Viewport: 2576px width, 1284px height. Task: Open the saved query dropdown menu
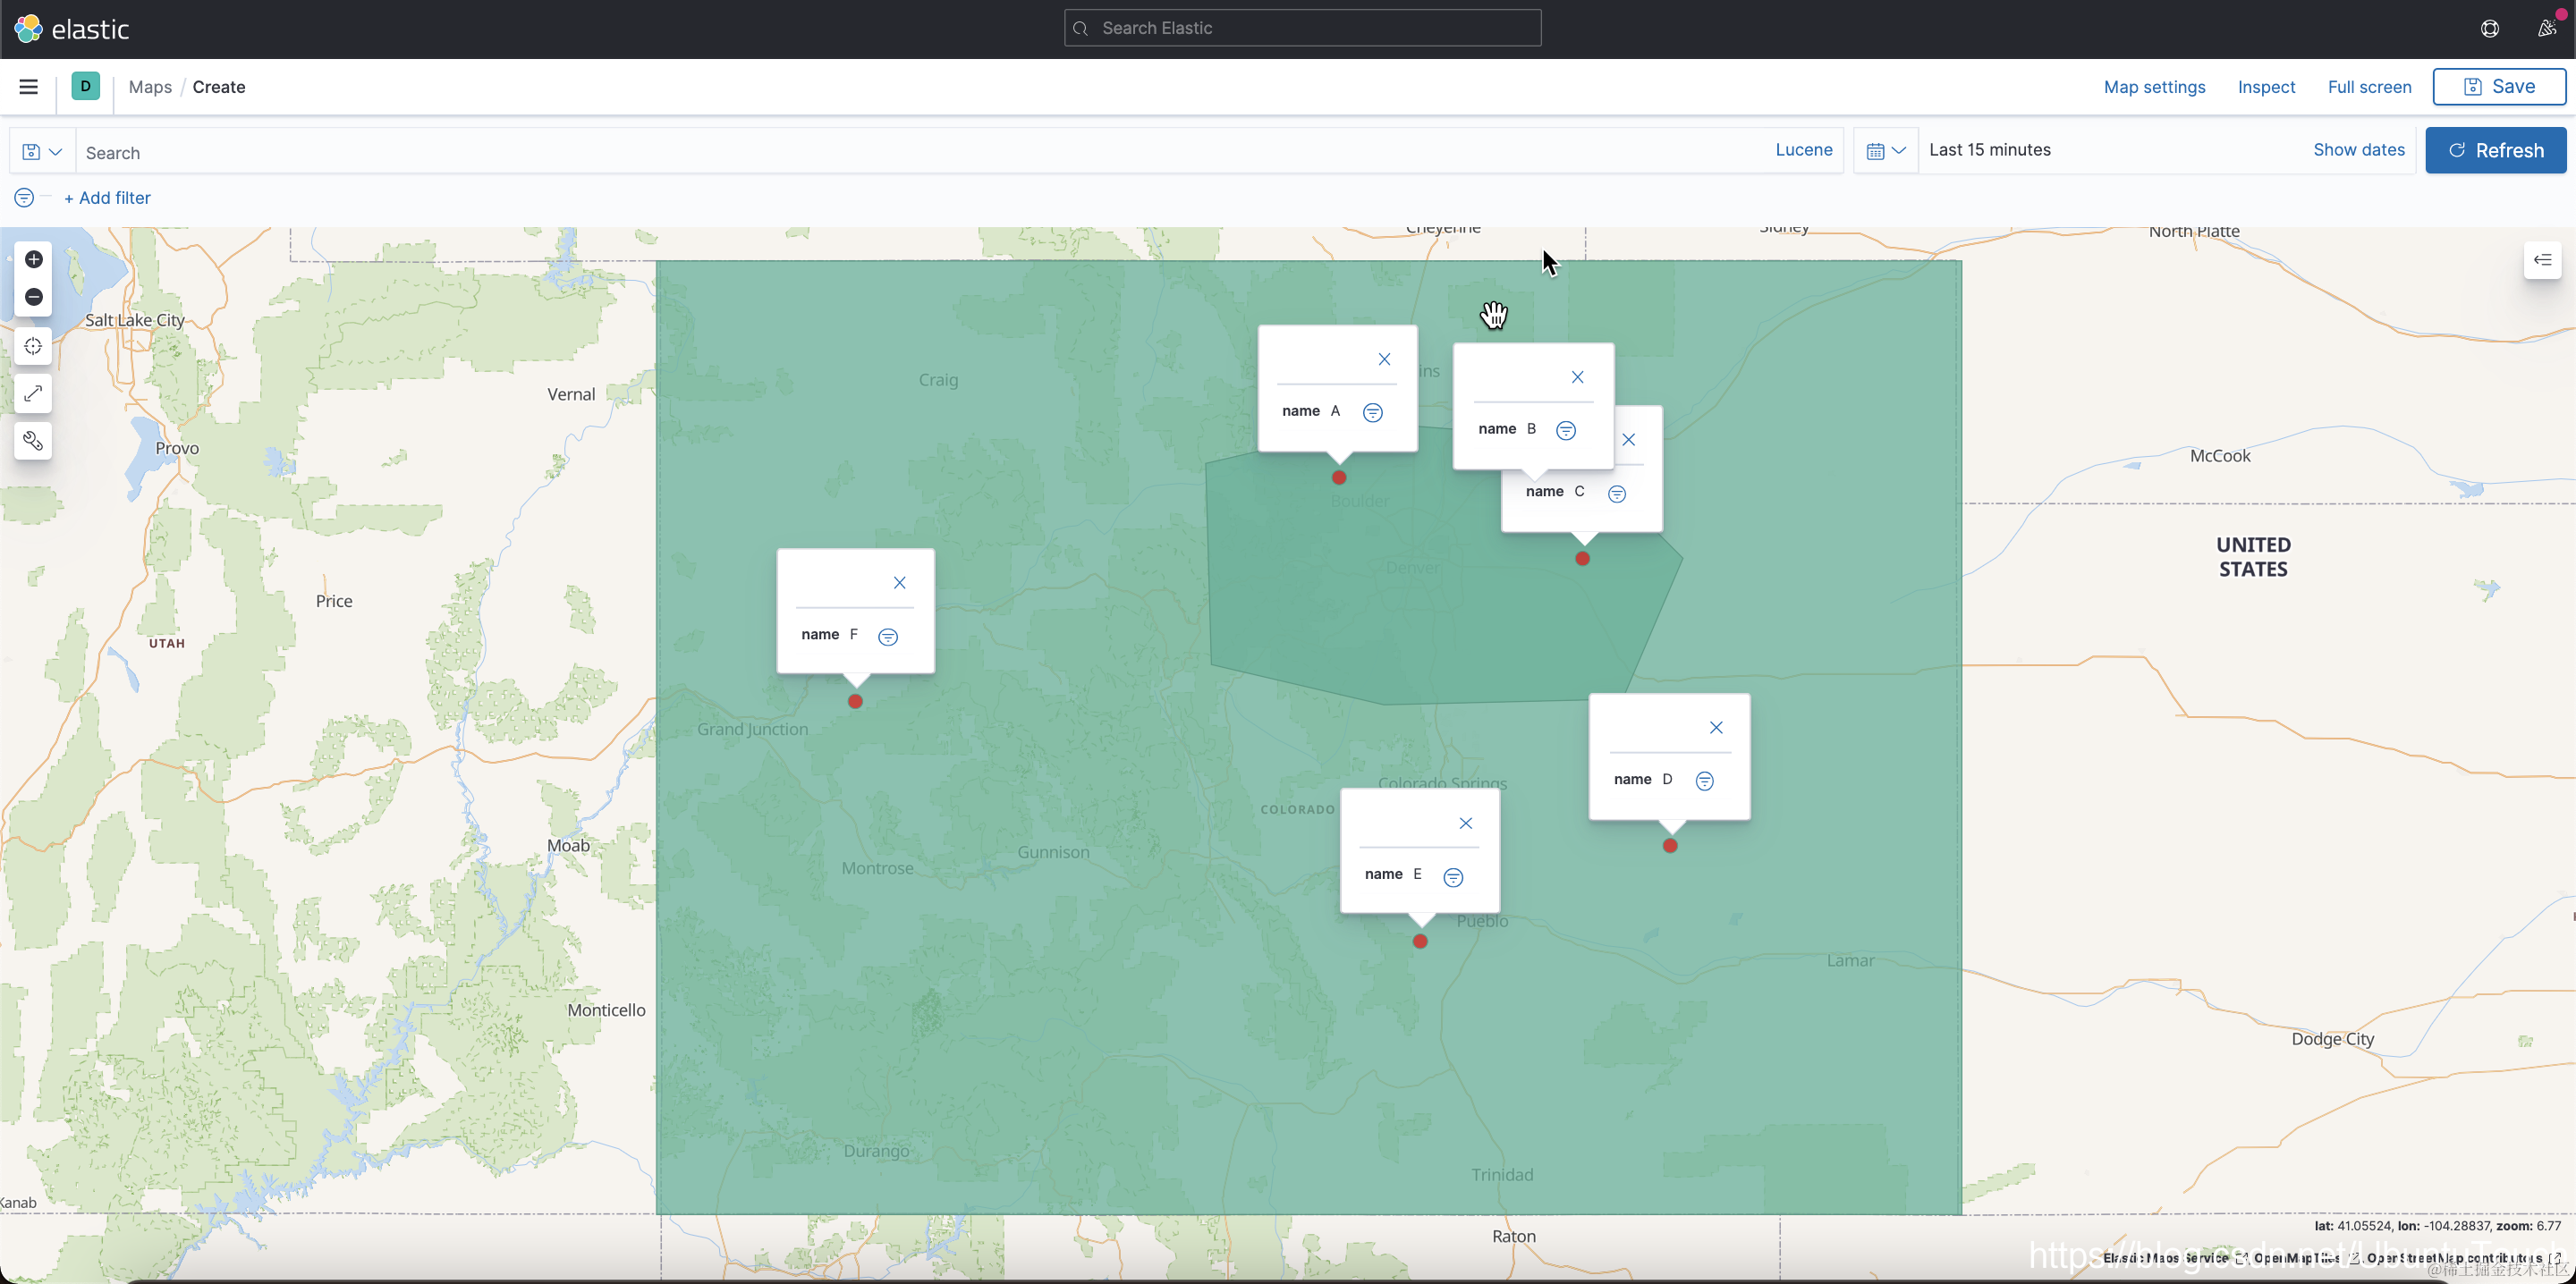(42, 152)
